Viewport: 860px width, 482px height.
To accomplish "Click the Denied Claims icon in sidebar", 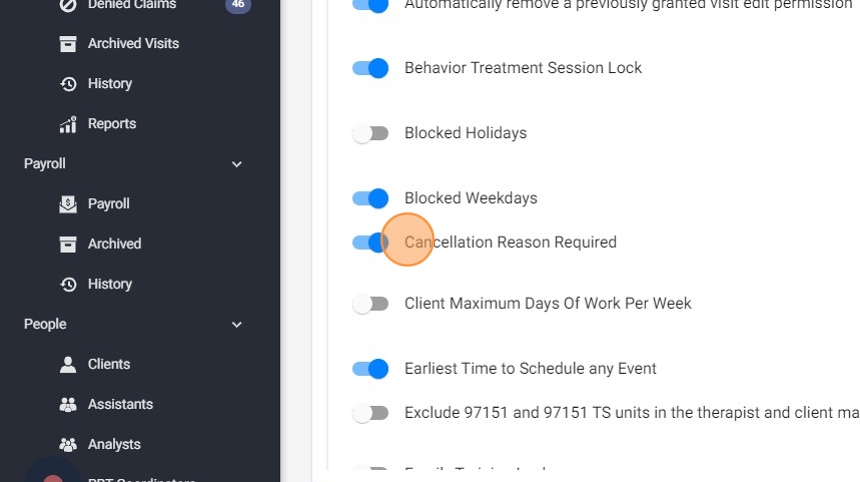I will click(68, 5).
